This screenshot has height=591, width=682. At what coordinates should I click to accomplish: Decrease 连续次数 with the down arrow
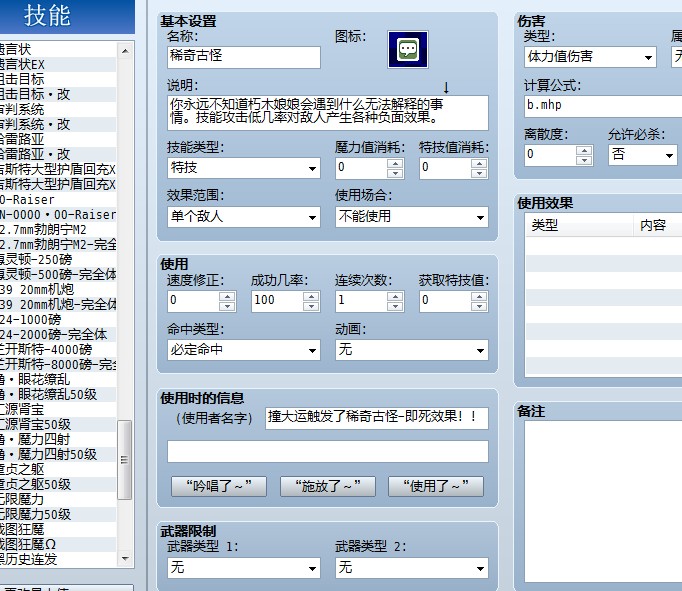(x=395, y=306)
